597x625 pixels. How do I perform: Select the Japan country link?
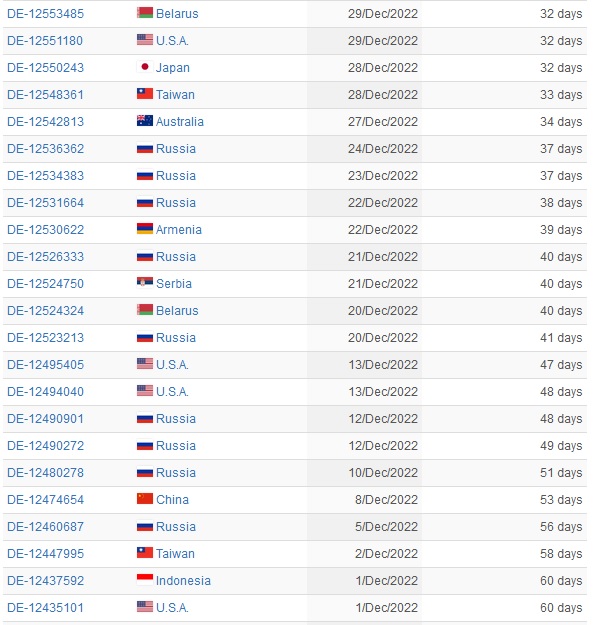[x=173, y=68]
